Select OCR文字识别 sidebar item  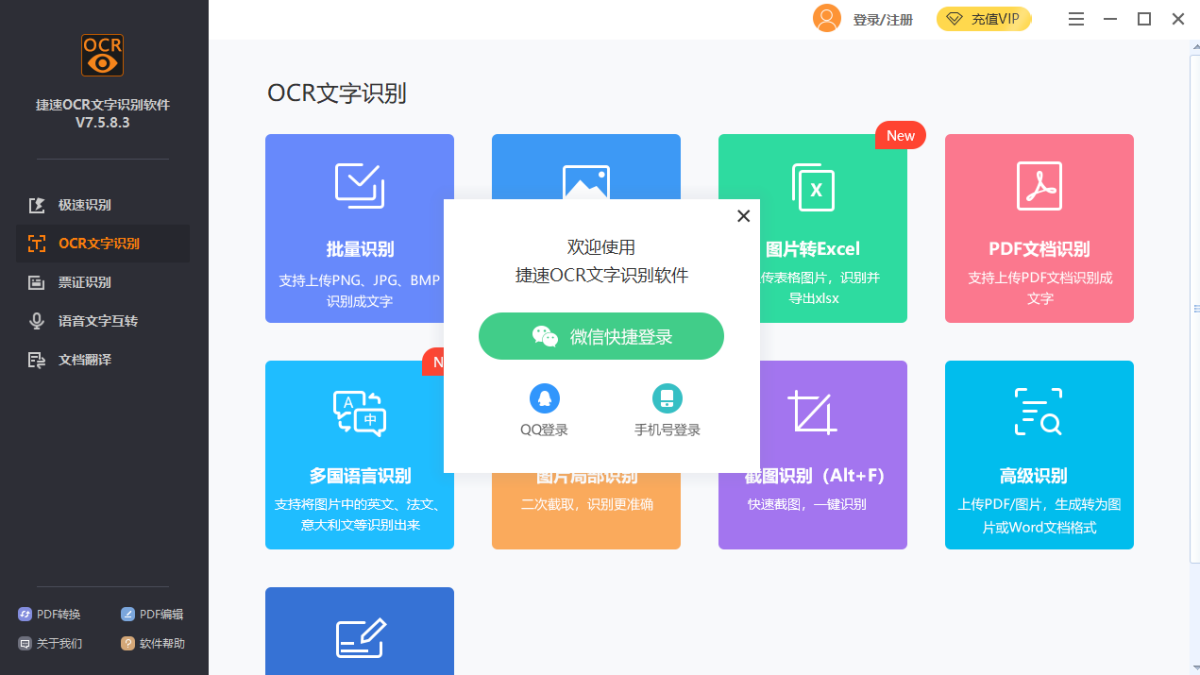[x=103, y=243]
